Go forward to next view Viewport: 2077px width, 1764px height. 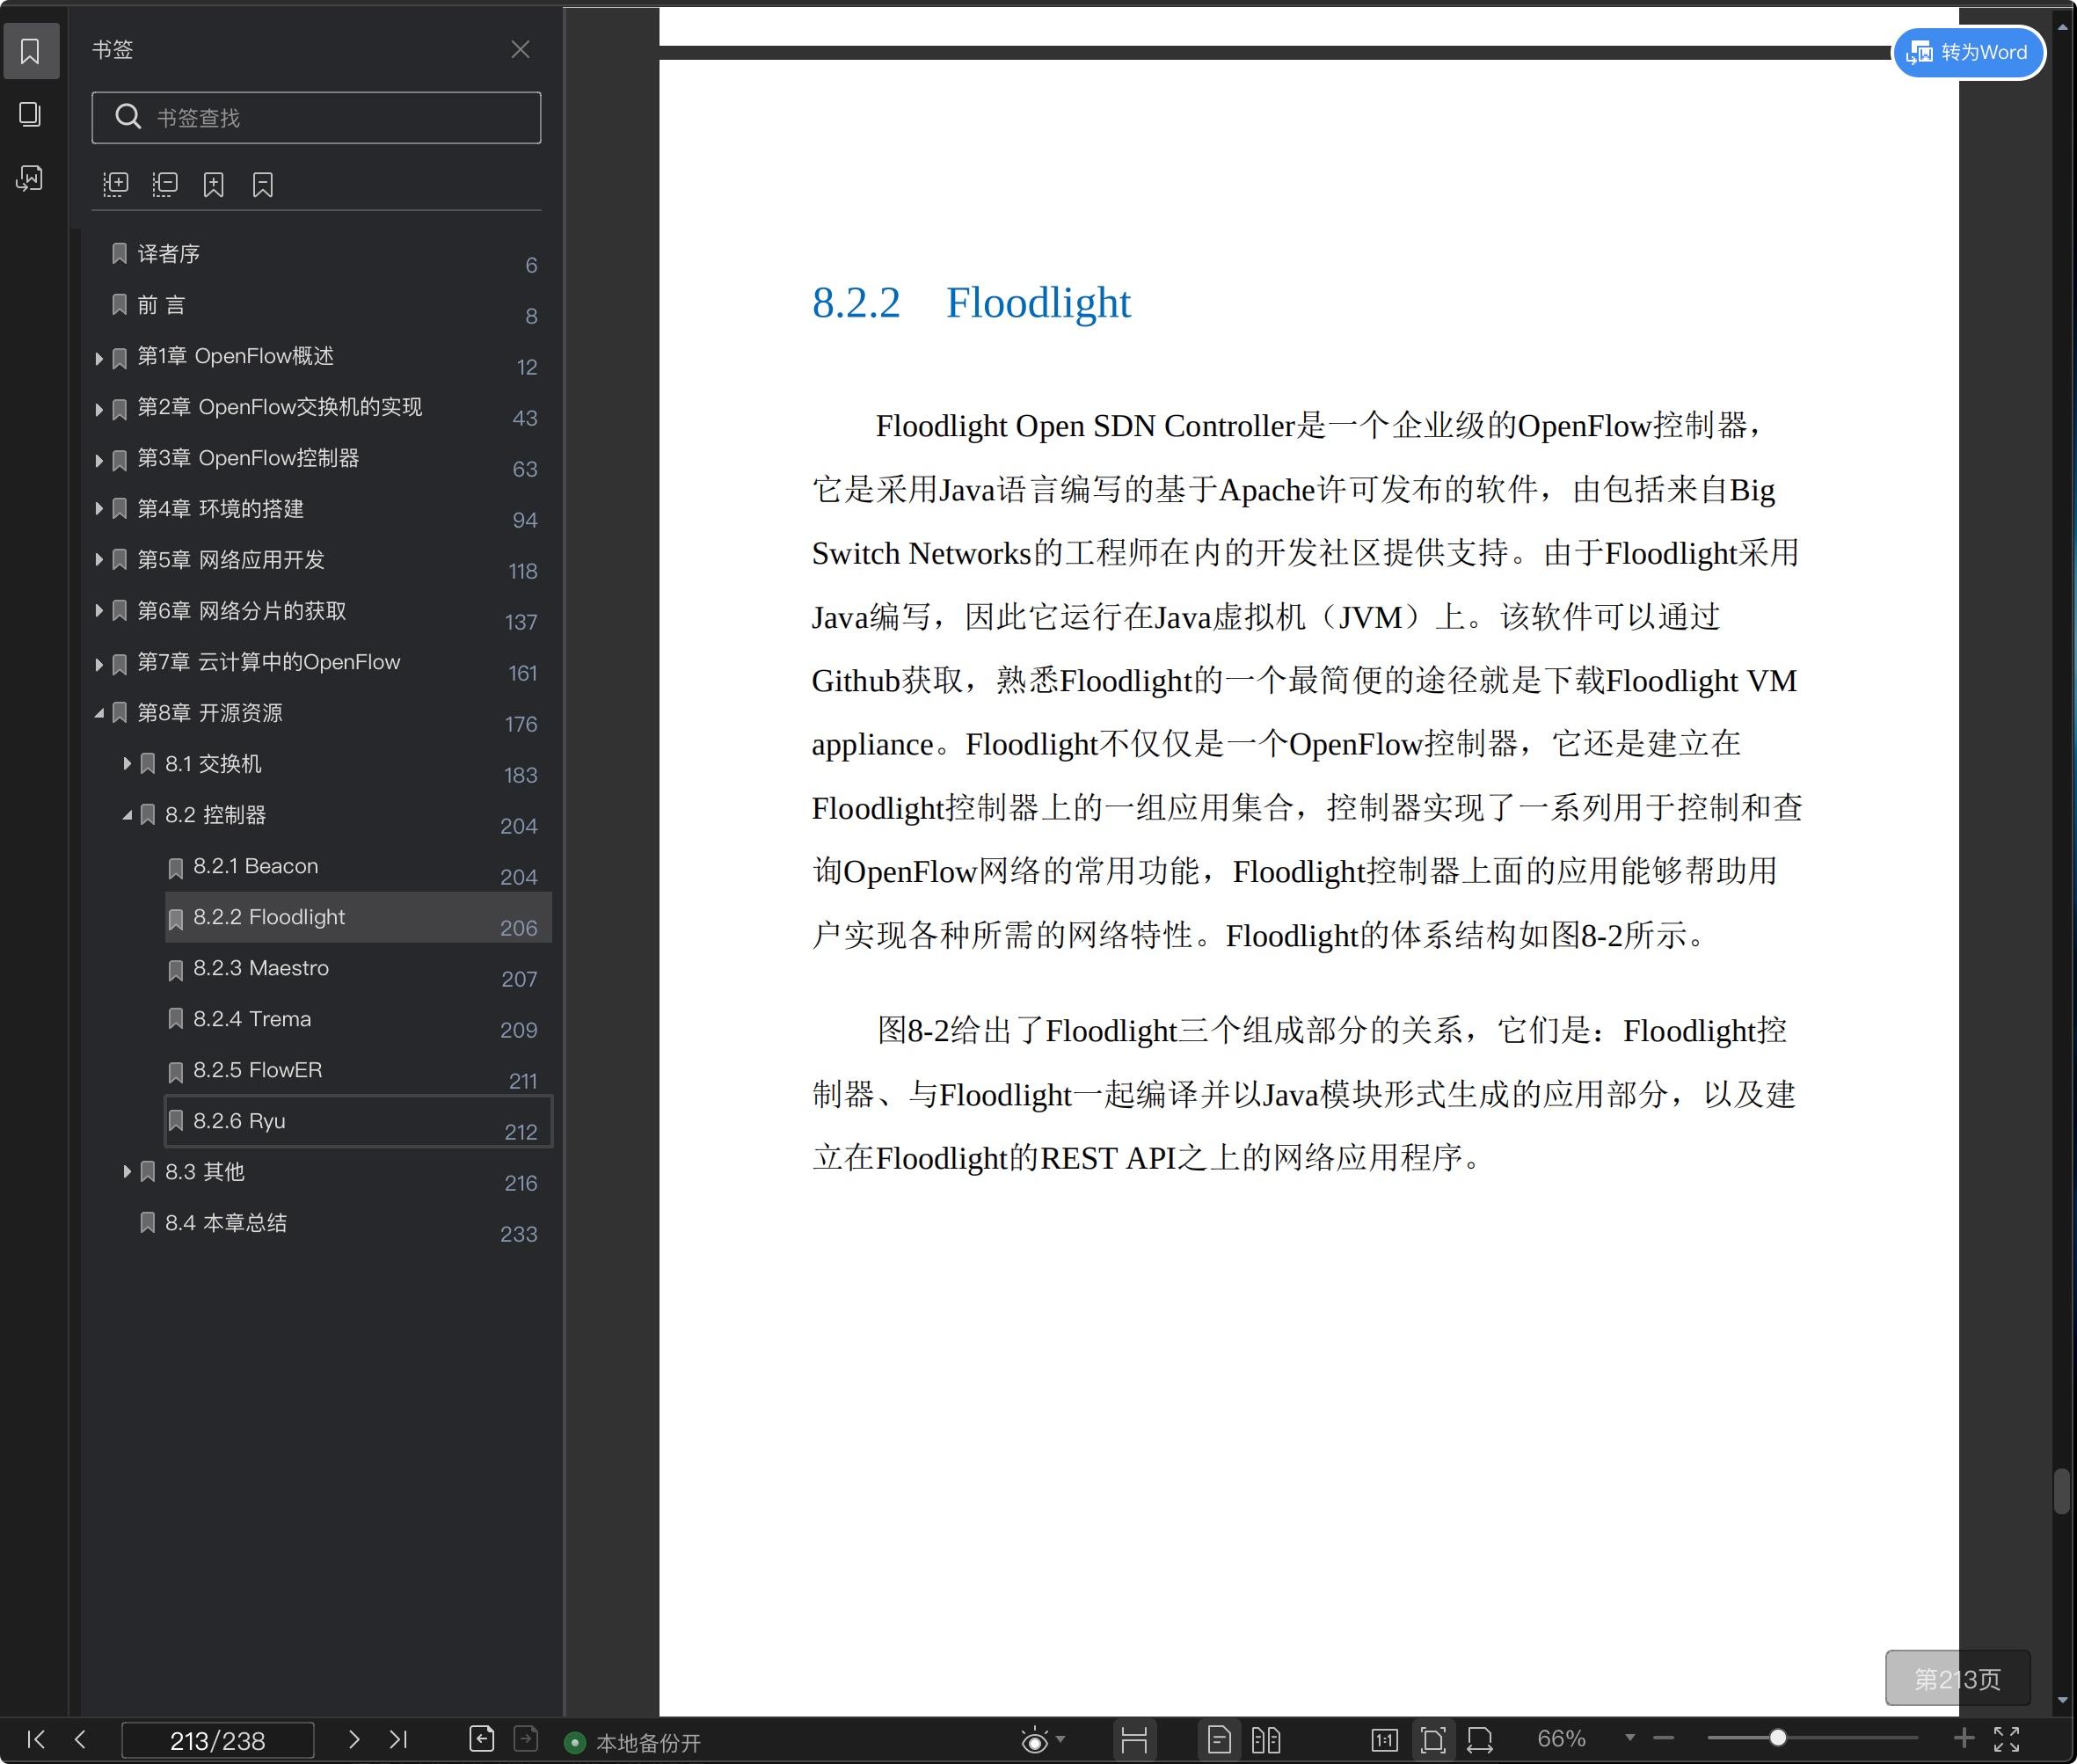526,1739
